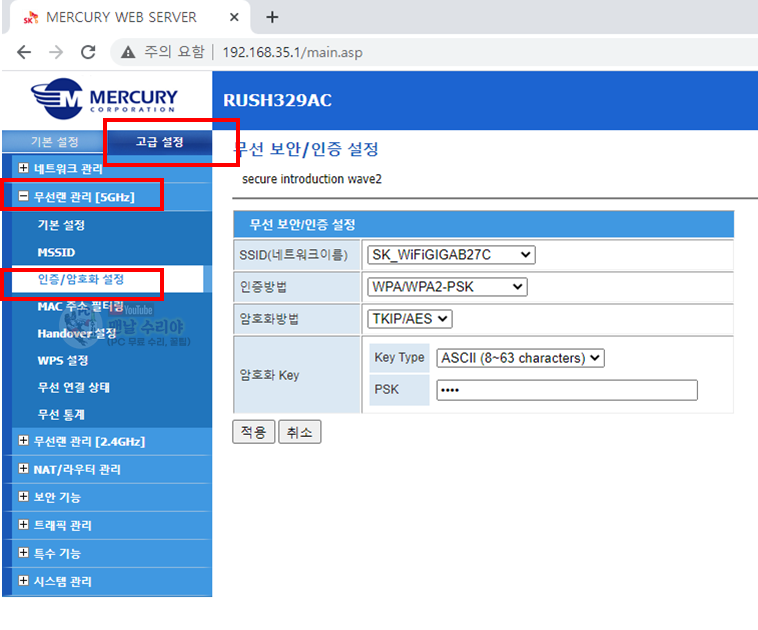The width and height of the screenshot is (758, 630).
Task: Click the 무선 보안/인증 설정 page heading
Action: tap(306, 149)
